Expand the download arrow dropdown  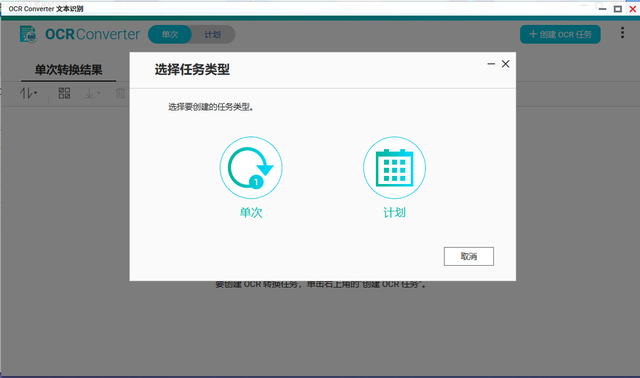[x=91, y=93]
